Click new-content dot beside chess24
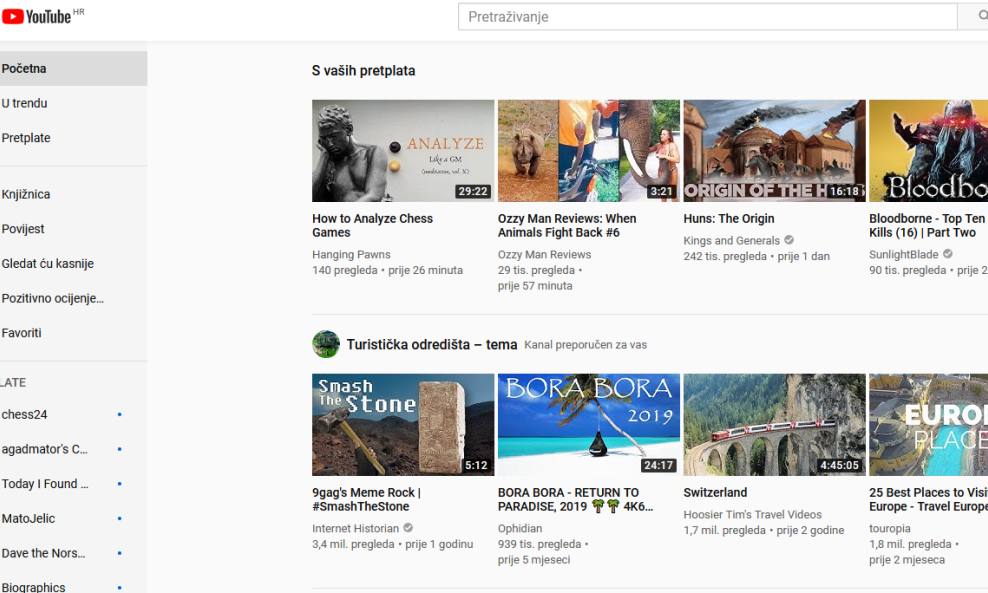988x593 pixels. 119,414
